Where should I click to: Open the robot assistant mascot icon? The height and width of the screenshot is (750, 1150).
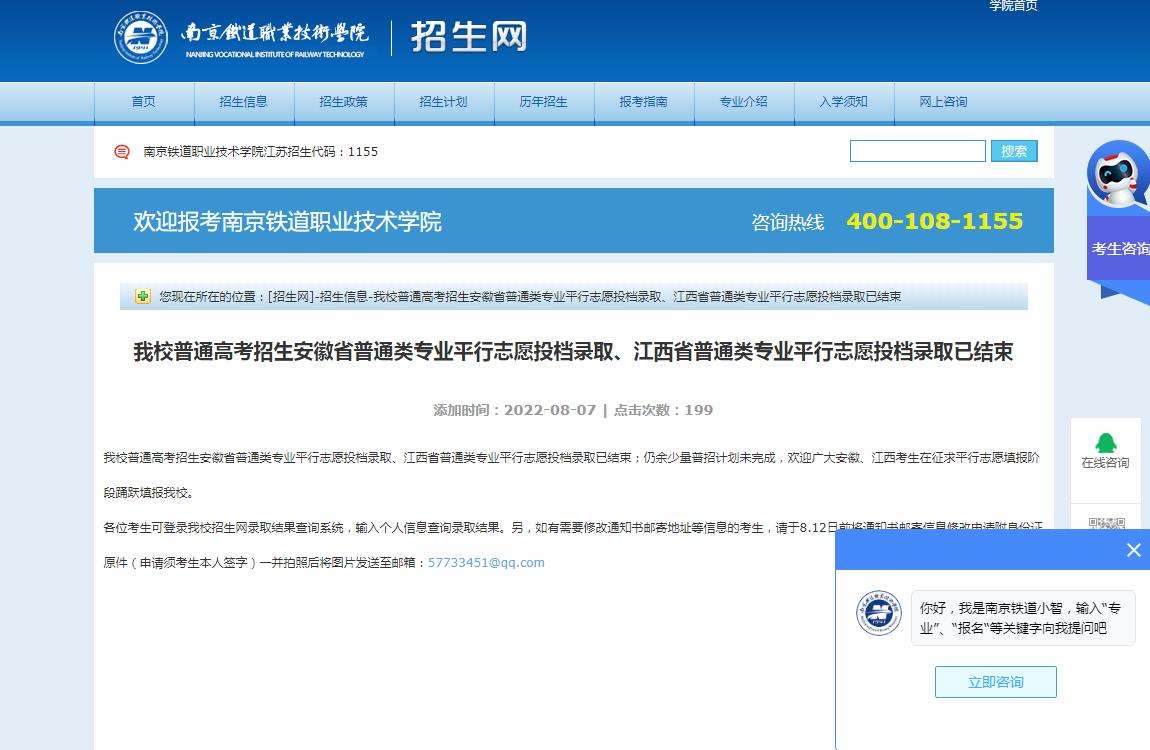click(x=1118, y=176)
